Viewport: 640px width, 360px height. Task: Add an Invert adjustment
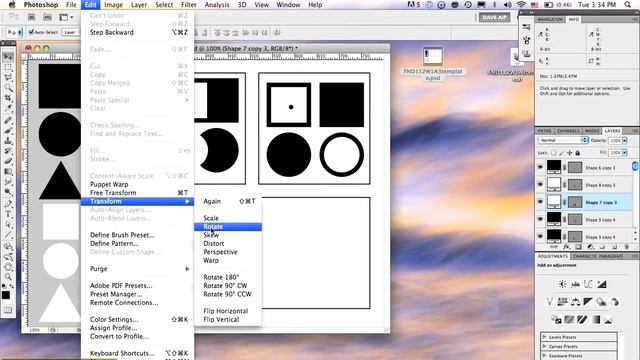click(556, 320)
